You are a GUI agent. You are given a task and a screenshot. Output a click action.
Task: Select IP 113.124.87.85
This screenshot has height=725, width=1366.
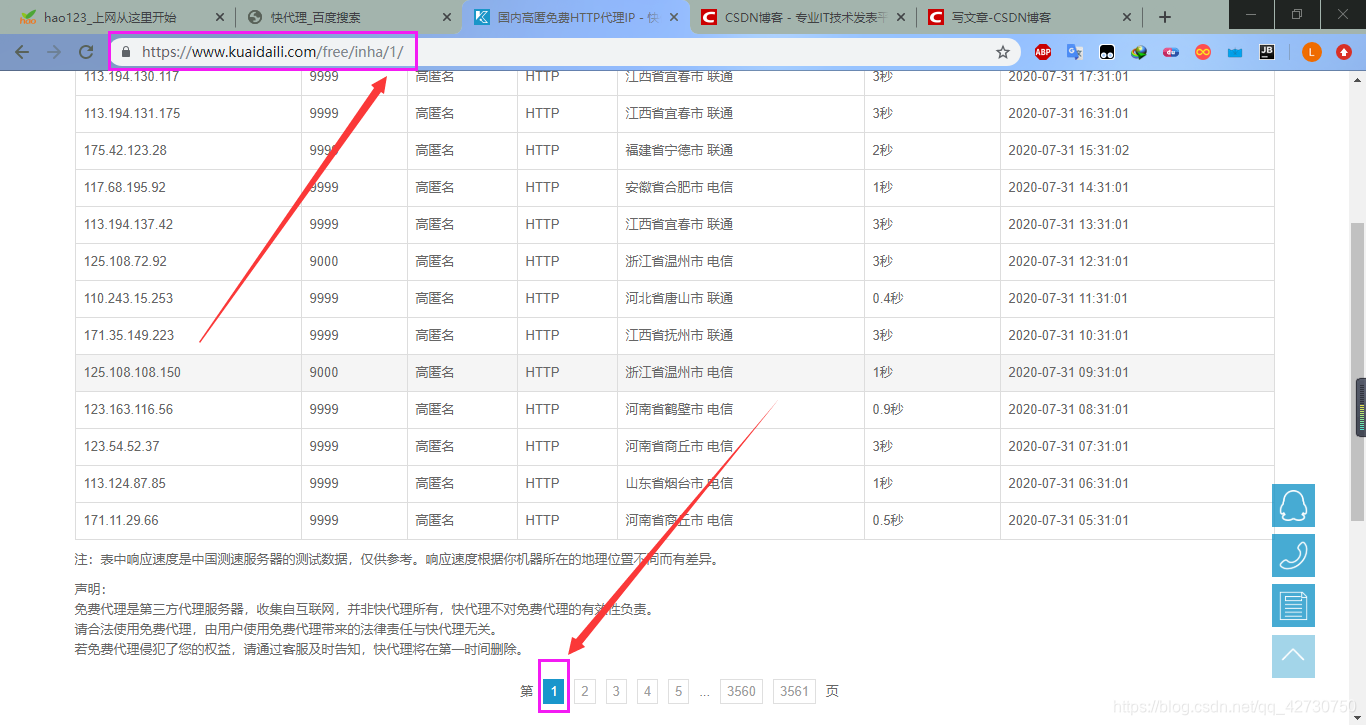pyautogui.click(x=125, y=483)
